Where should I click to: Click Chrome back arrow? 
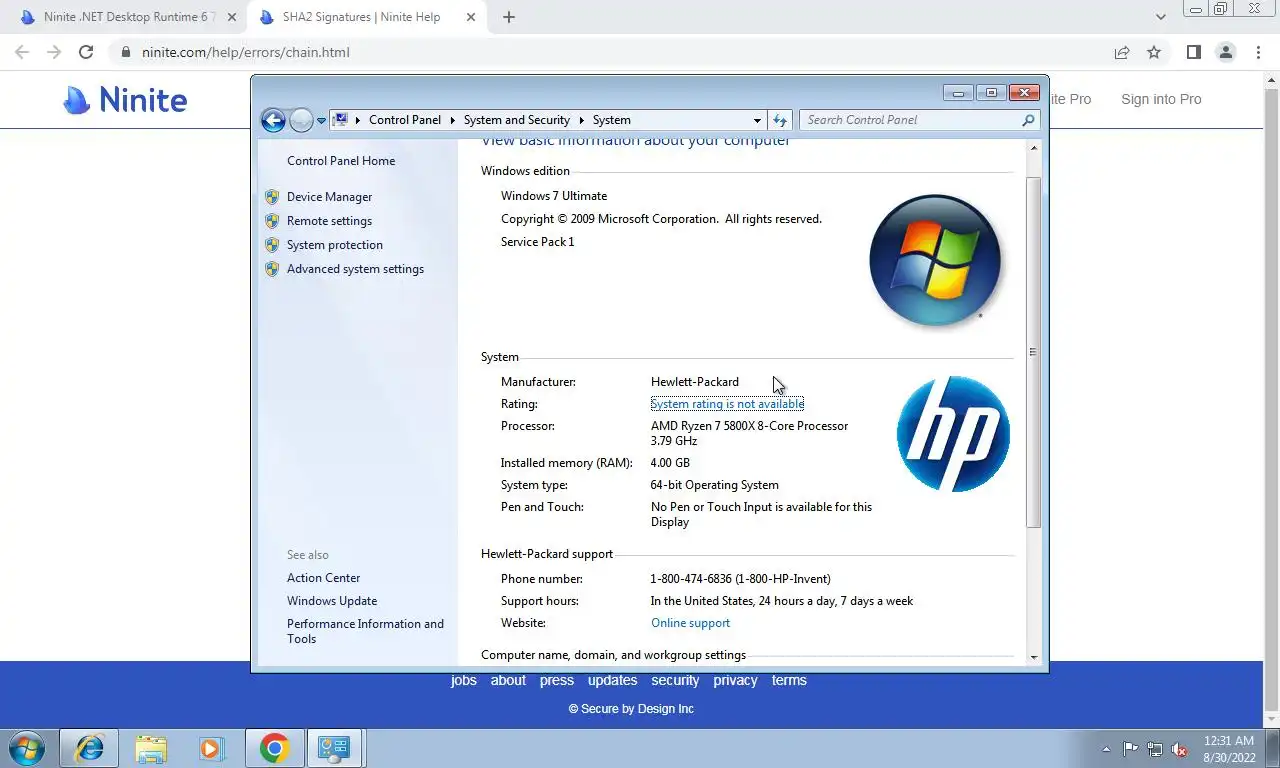22,52
